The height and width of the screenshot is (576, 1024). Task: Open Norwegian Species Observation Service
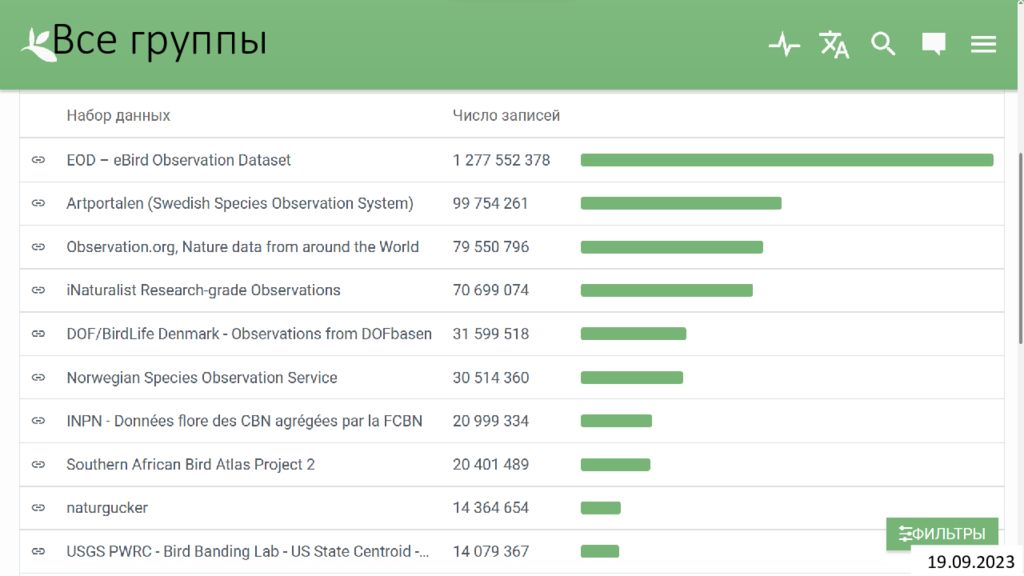202,377
